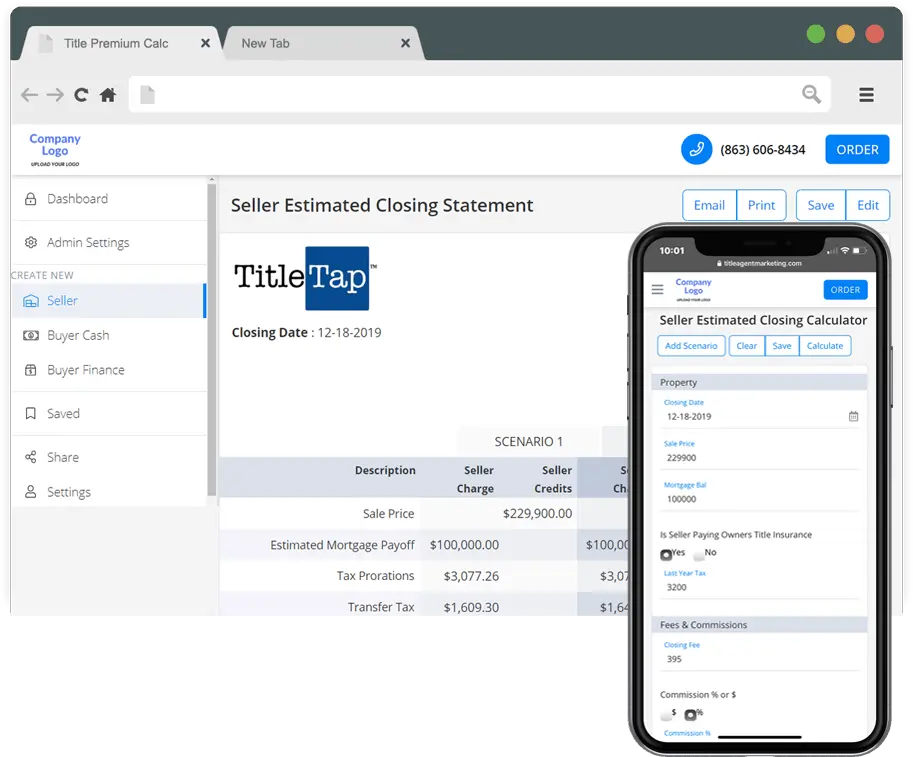Click the sidebar vertical scrollbar
This screenshot has height=757, width=913.
tap(211, 339)
